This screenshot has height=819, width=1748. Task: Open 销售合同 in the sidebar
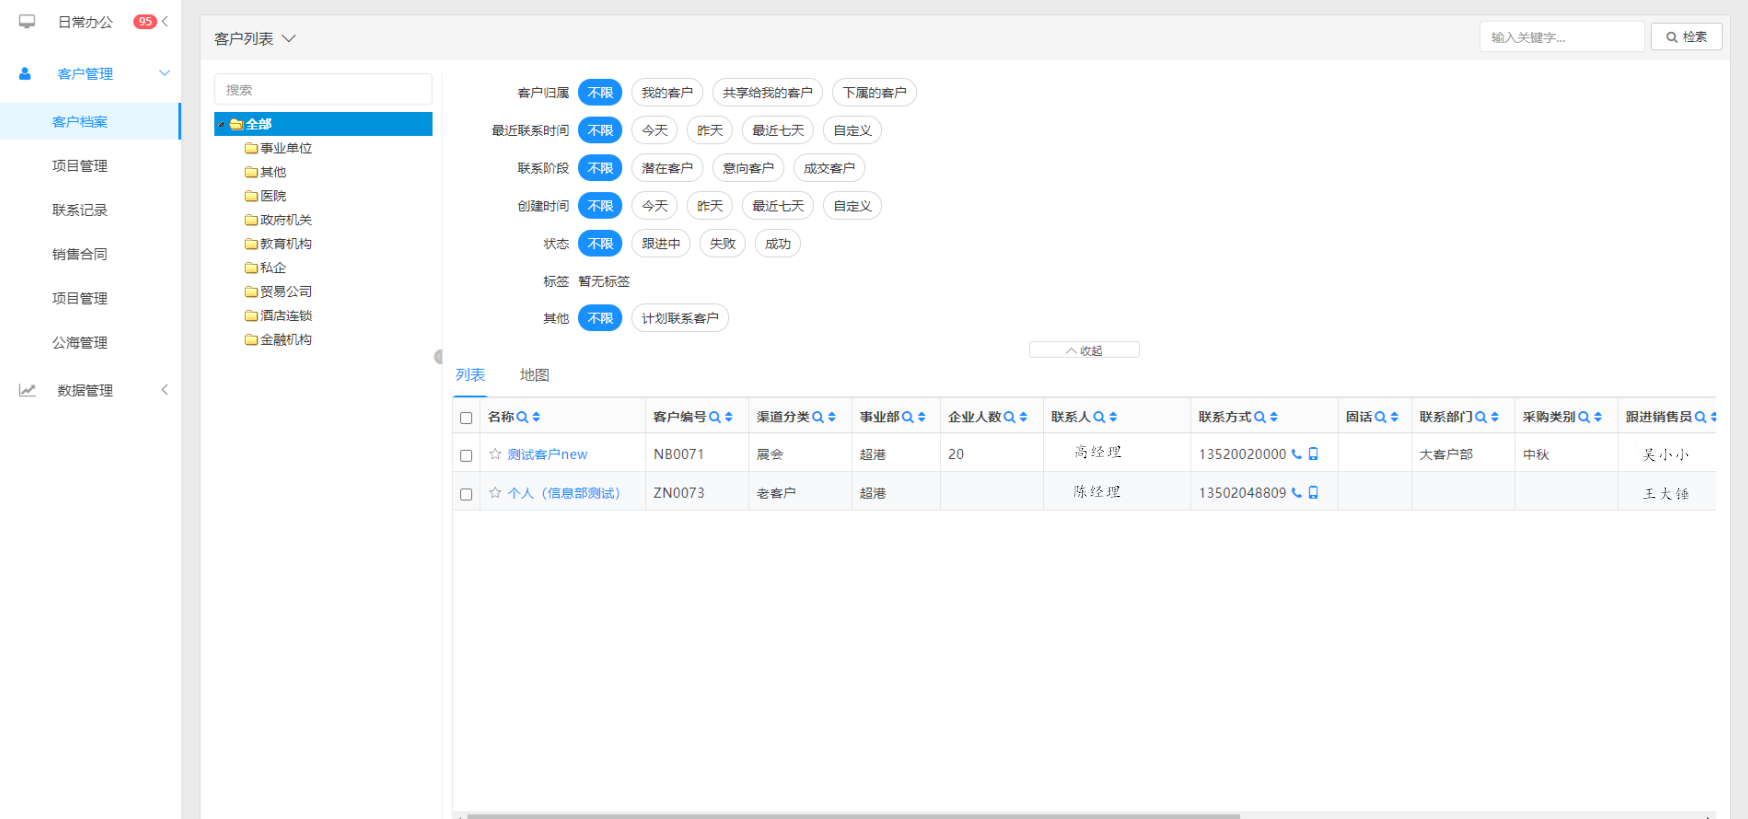coord(80,254)
